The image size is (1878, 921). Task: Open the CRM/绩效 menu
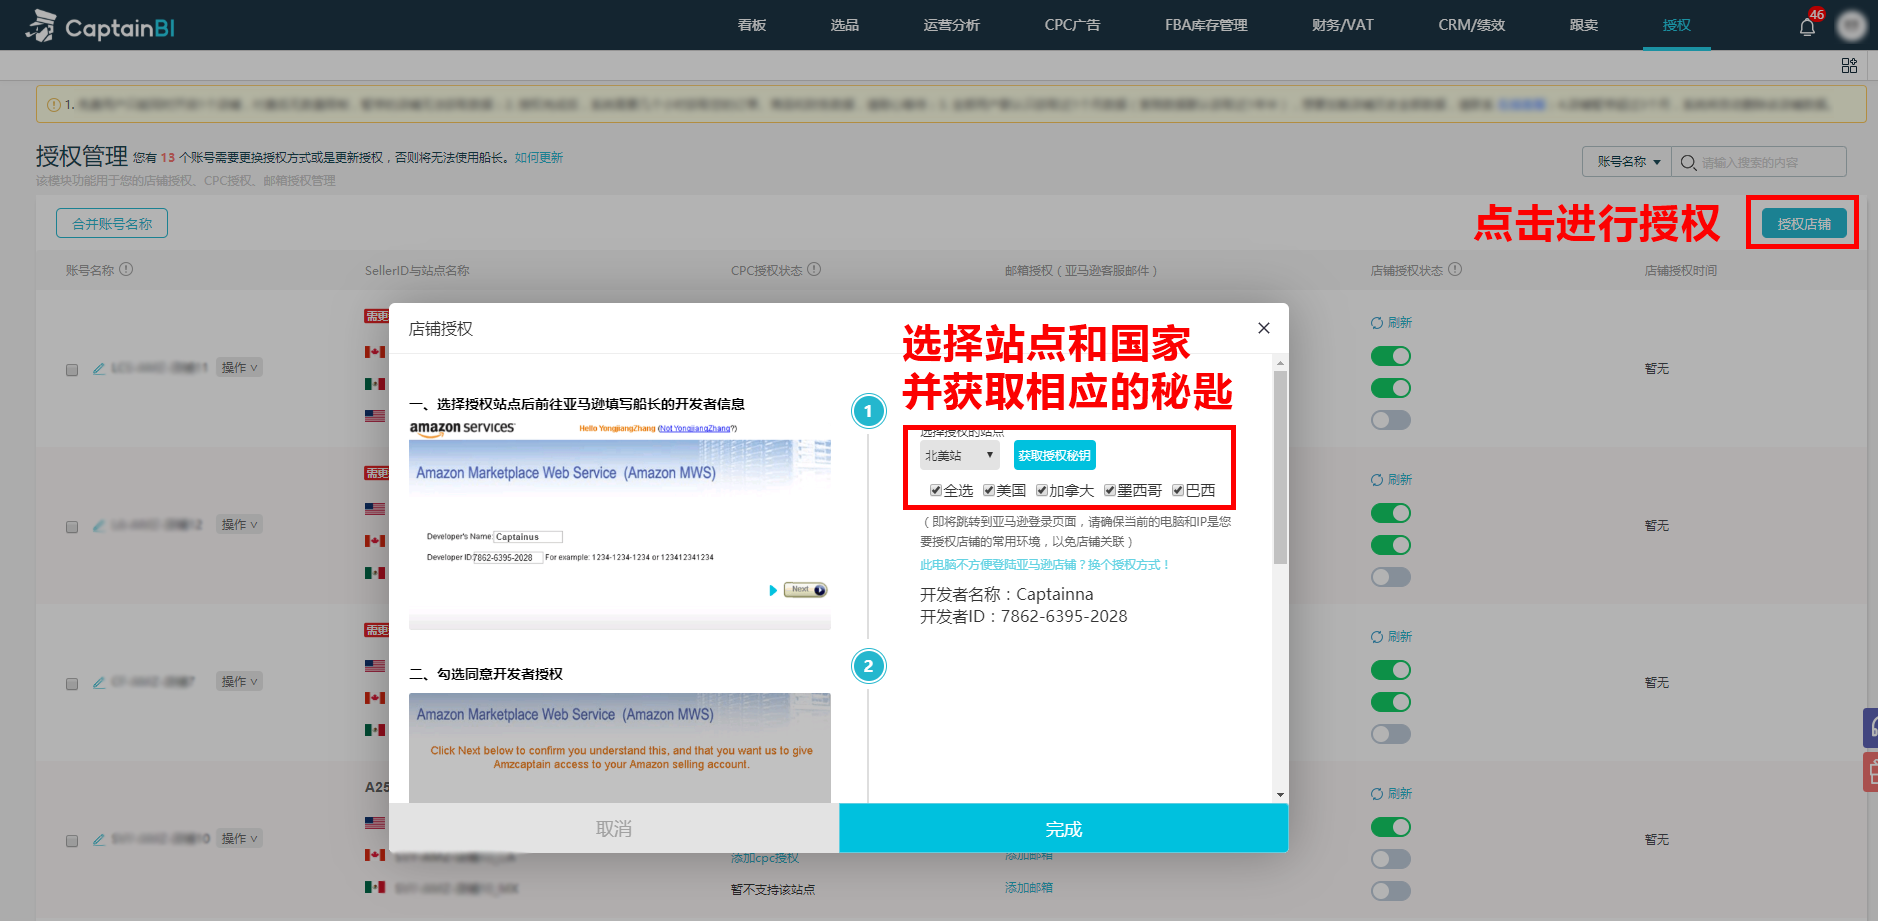(1472, 25)
